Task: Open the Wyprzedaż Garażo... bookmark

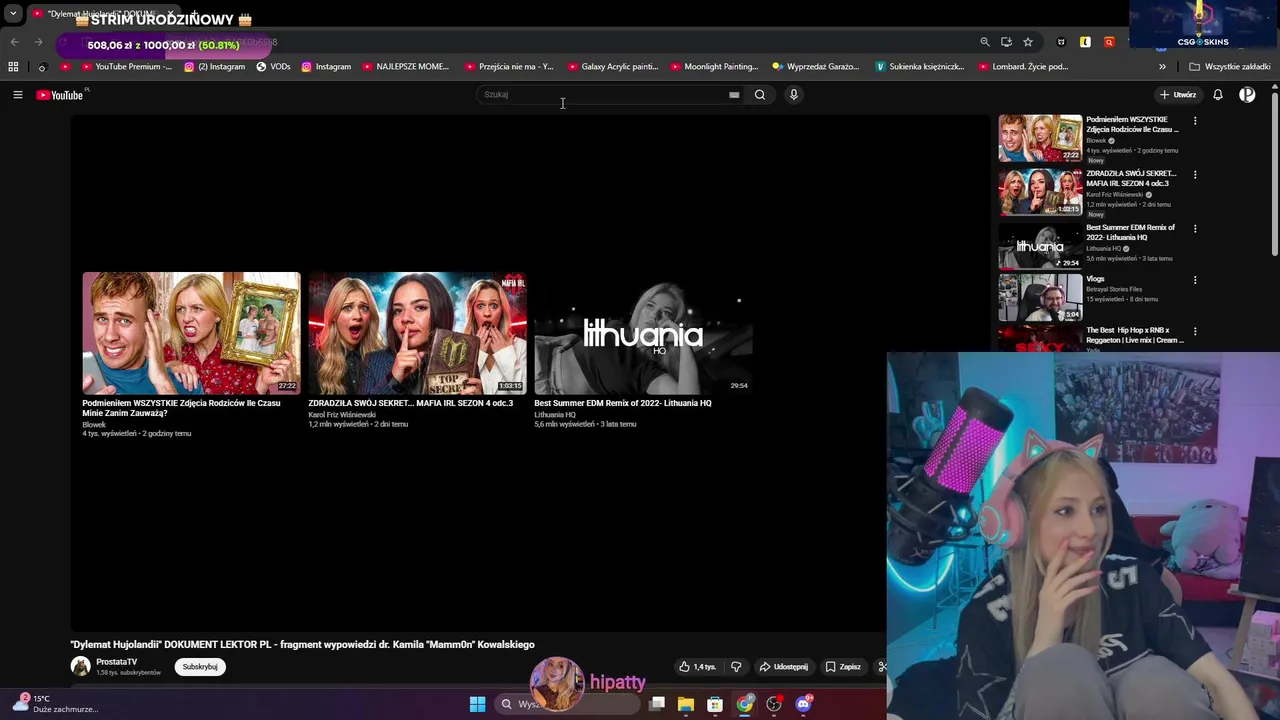Action: point(815,67)
